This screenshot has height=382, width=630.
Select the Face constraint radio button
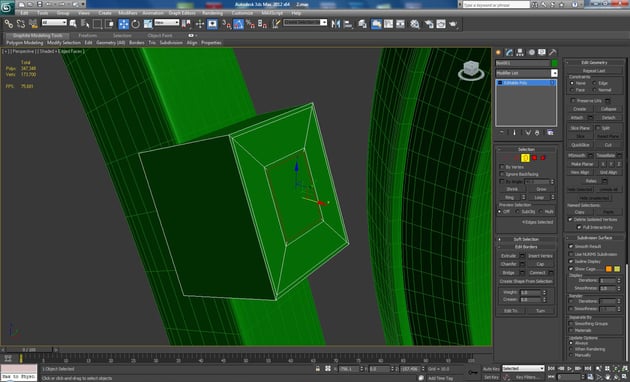point(572,90)
